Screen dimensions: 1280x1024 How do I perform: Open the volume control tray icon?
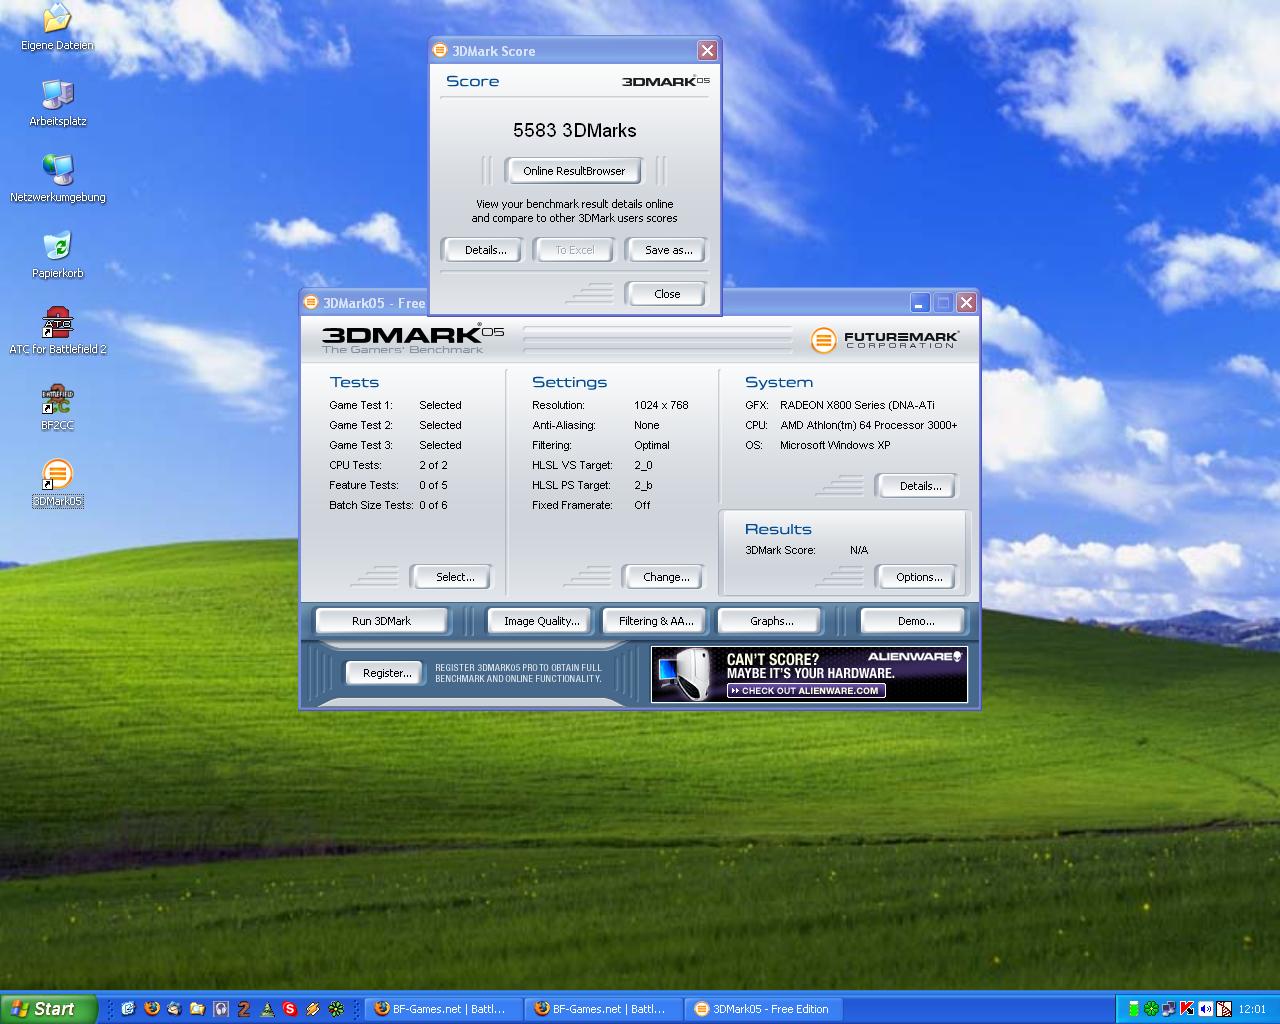tap(1205, 1009)
